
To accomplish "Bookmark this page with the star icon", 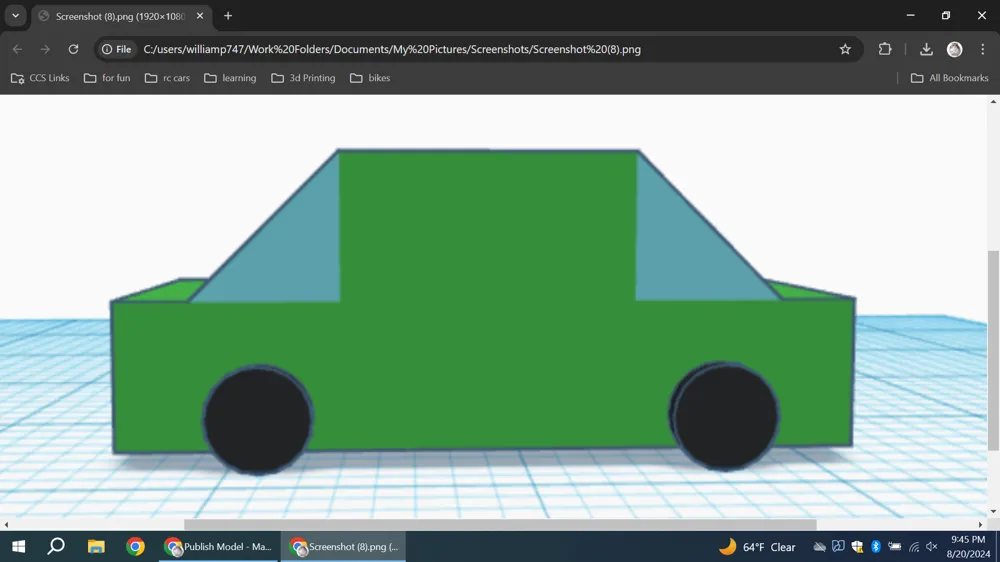I will [845, 49].
